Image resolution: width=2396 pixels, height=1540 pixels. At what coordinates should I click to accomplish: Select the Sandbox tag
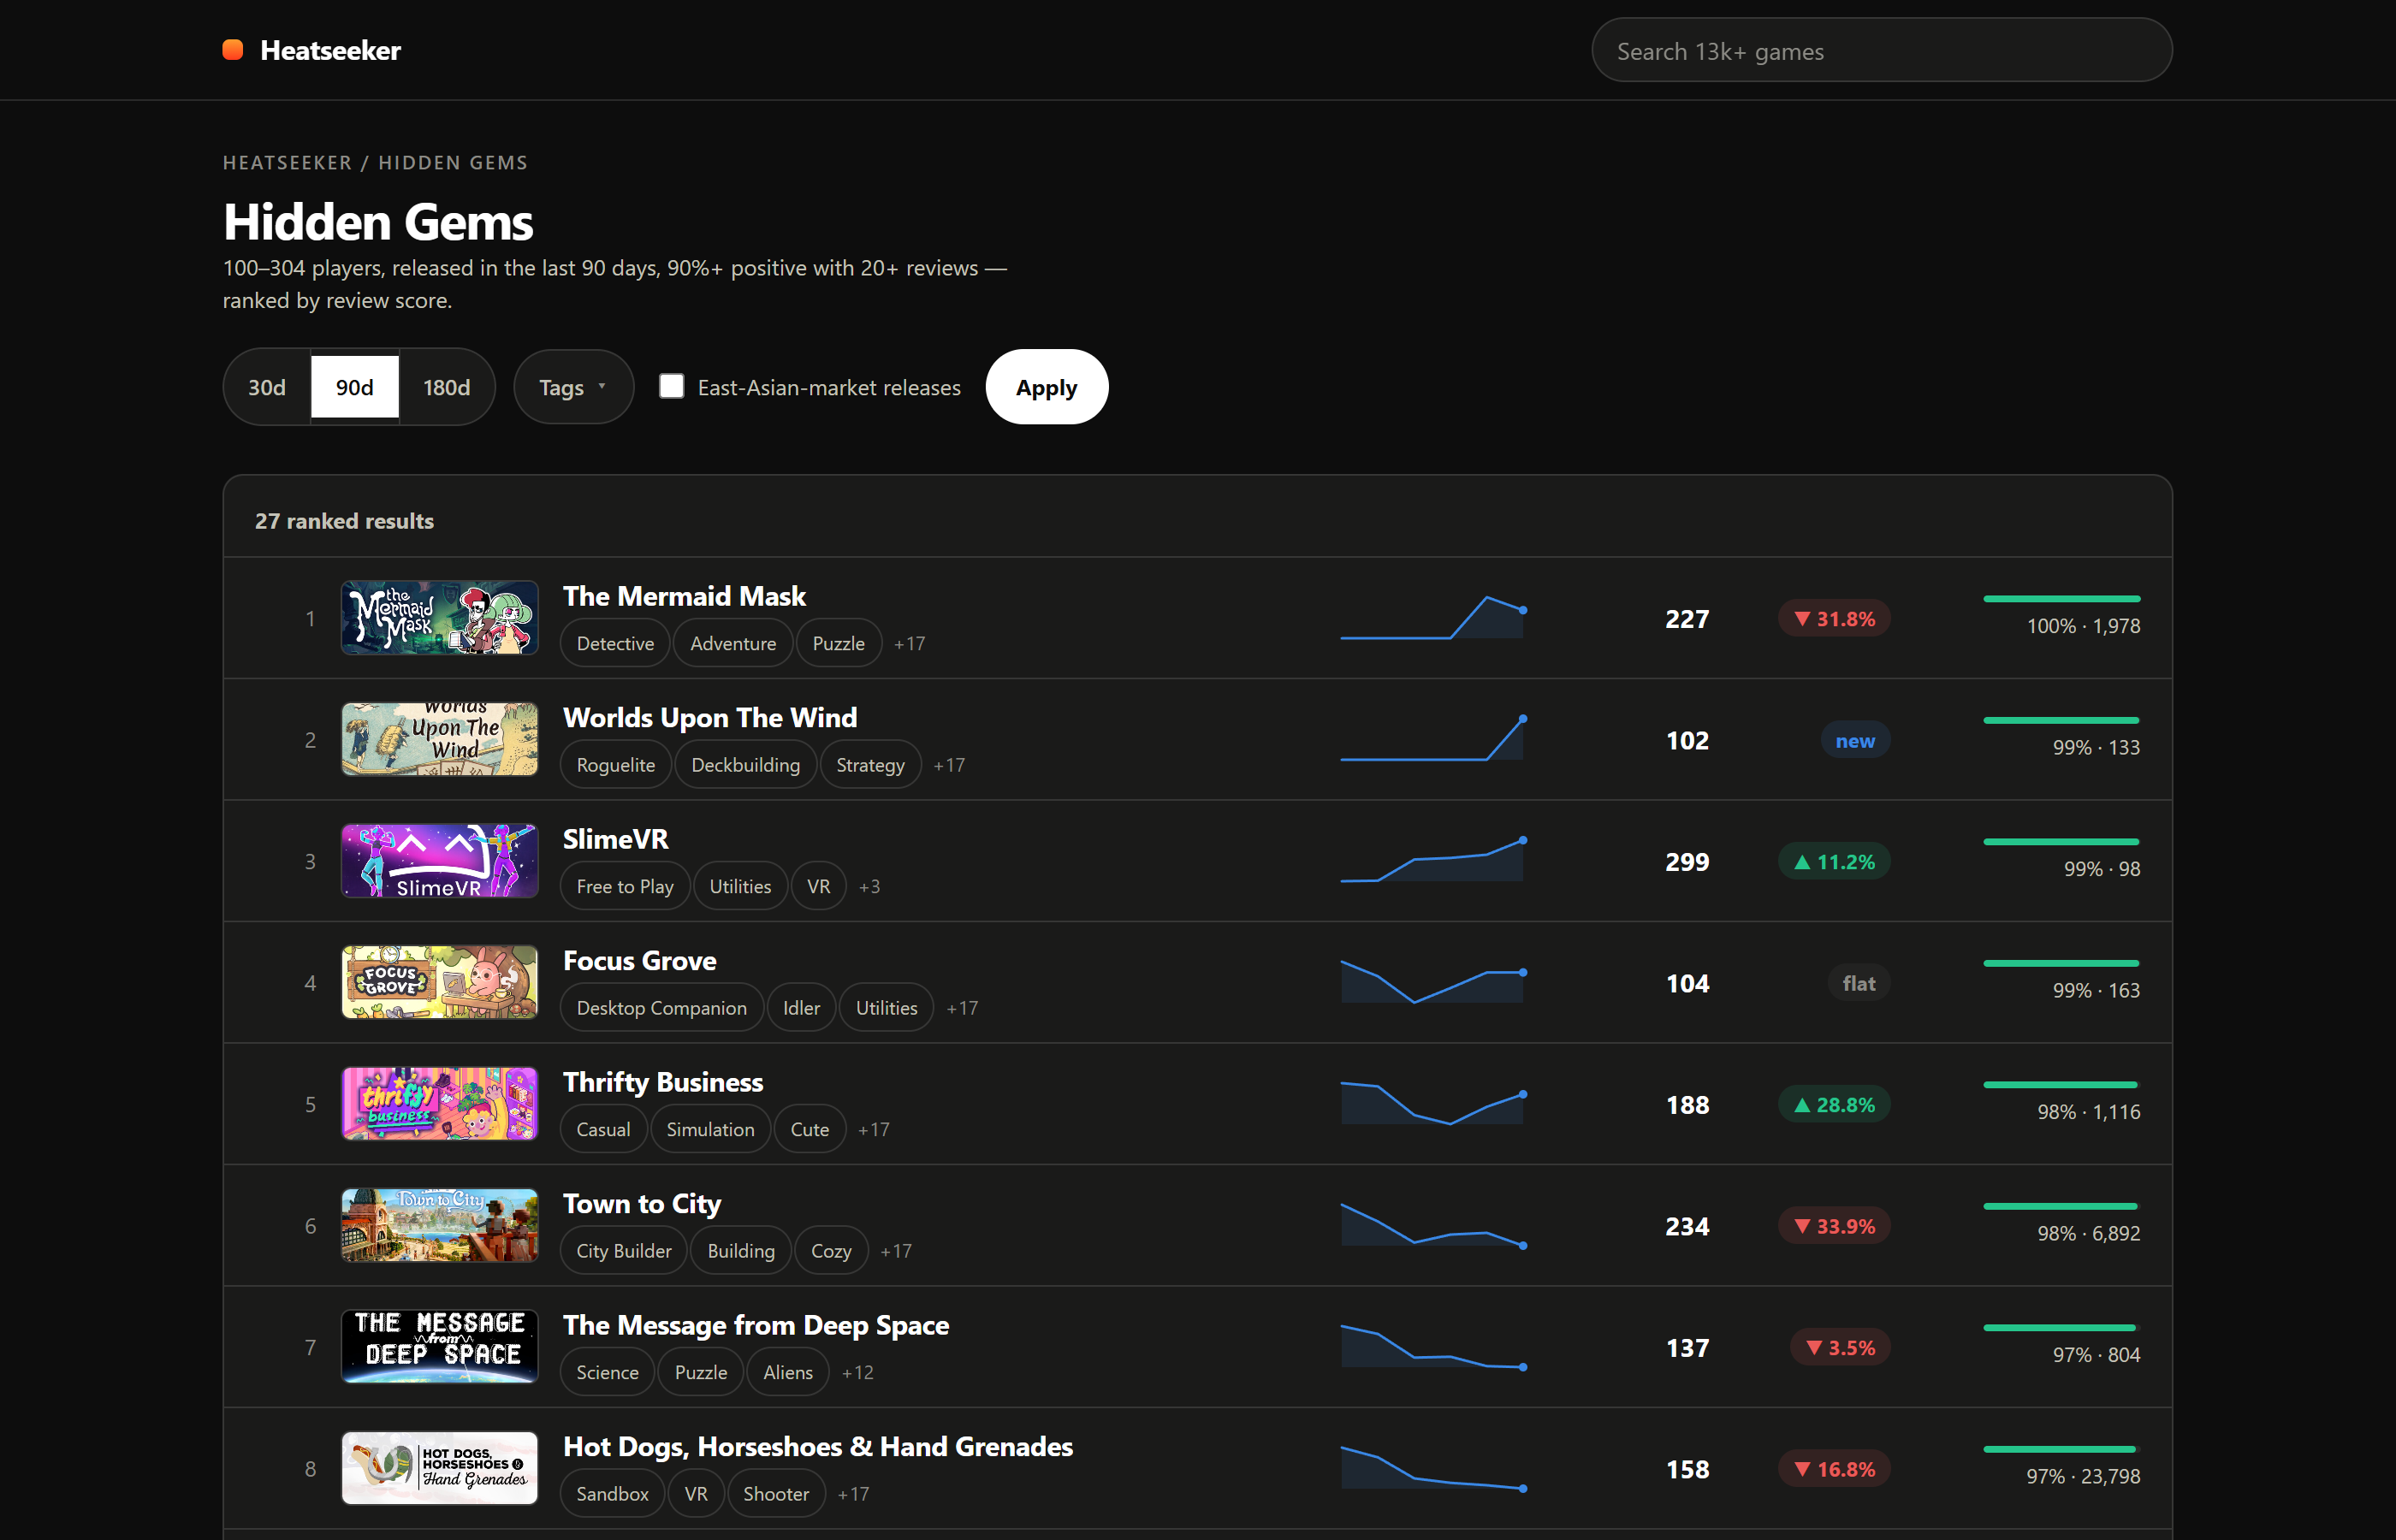point(613,1494)
